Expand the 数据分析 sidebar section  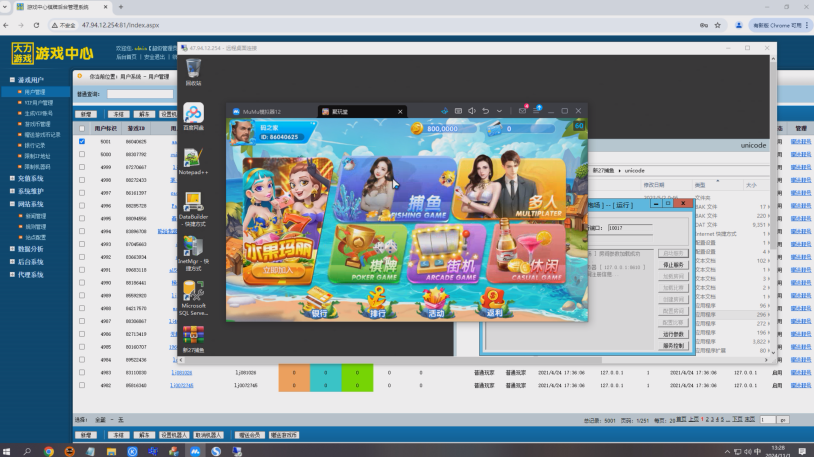coord(30,248)
